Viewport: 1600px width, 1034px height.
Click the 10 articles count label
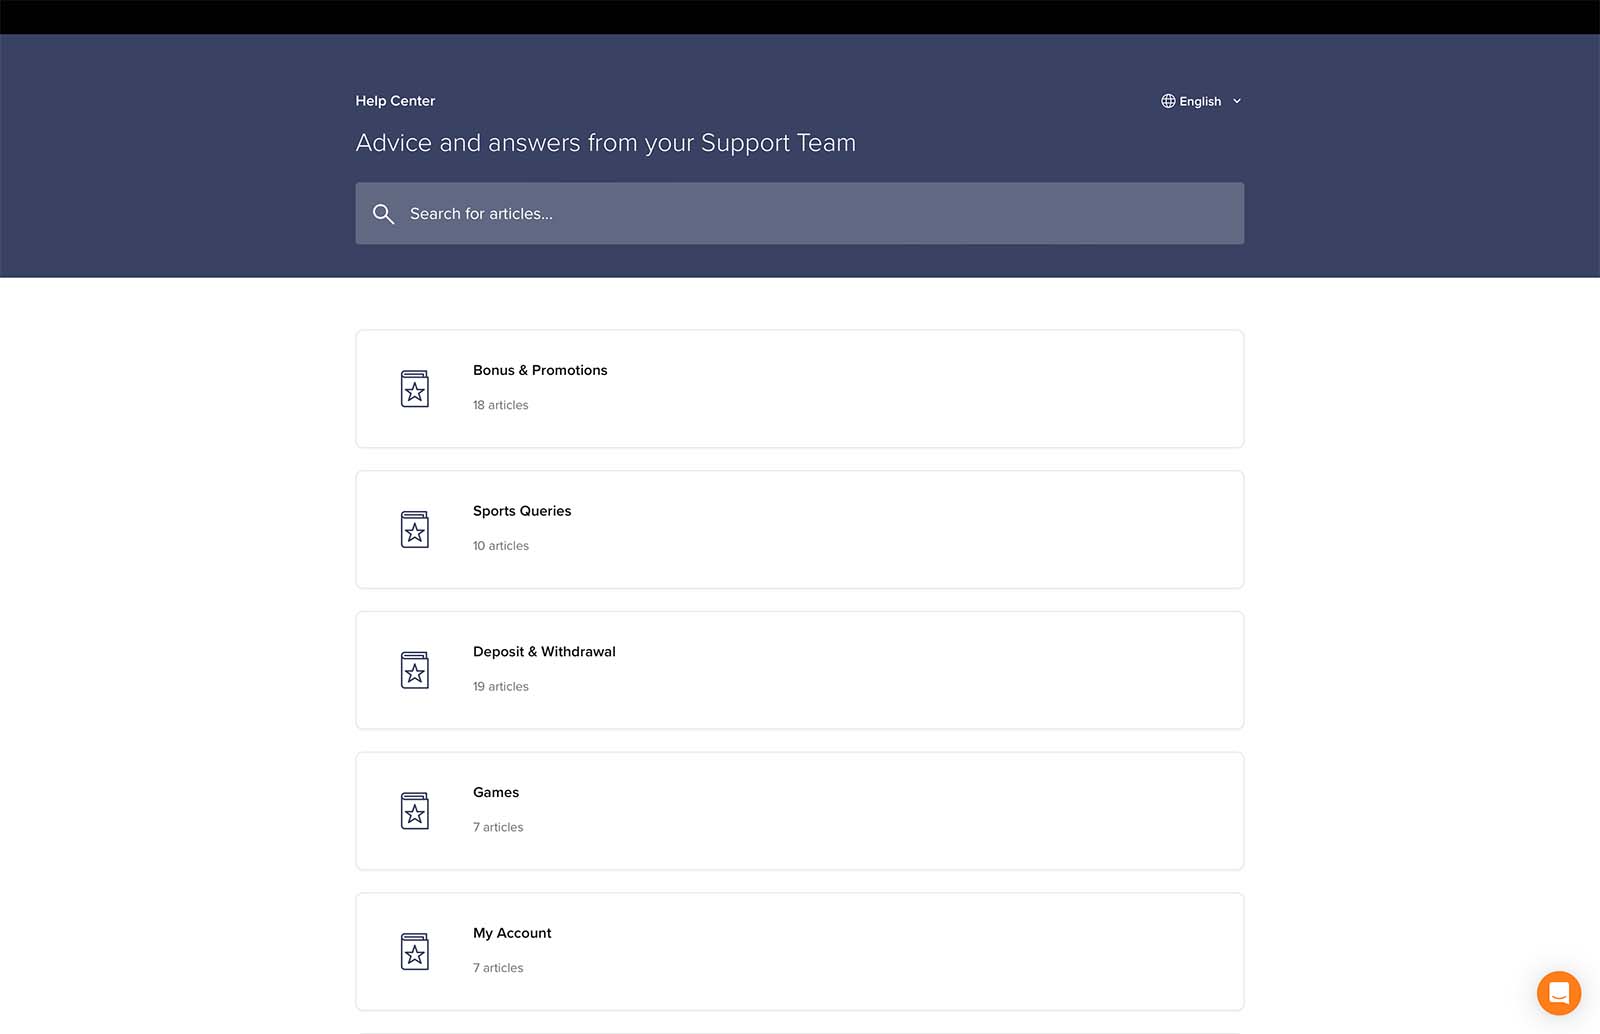click(x=500, y=546)
